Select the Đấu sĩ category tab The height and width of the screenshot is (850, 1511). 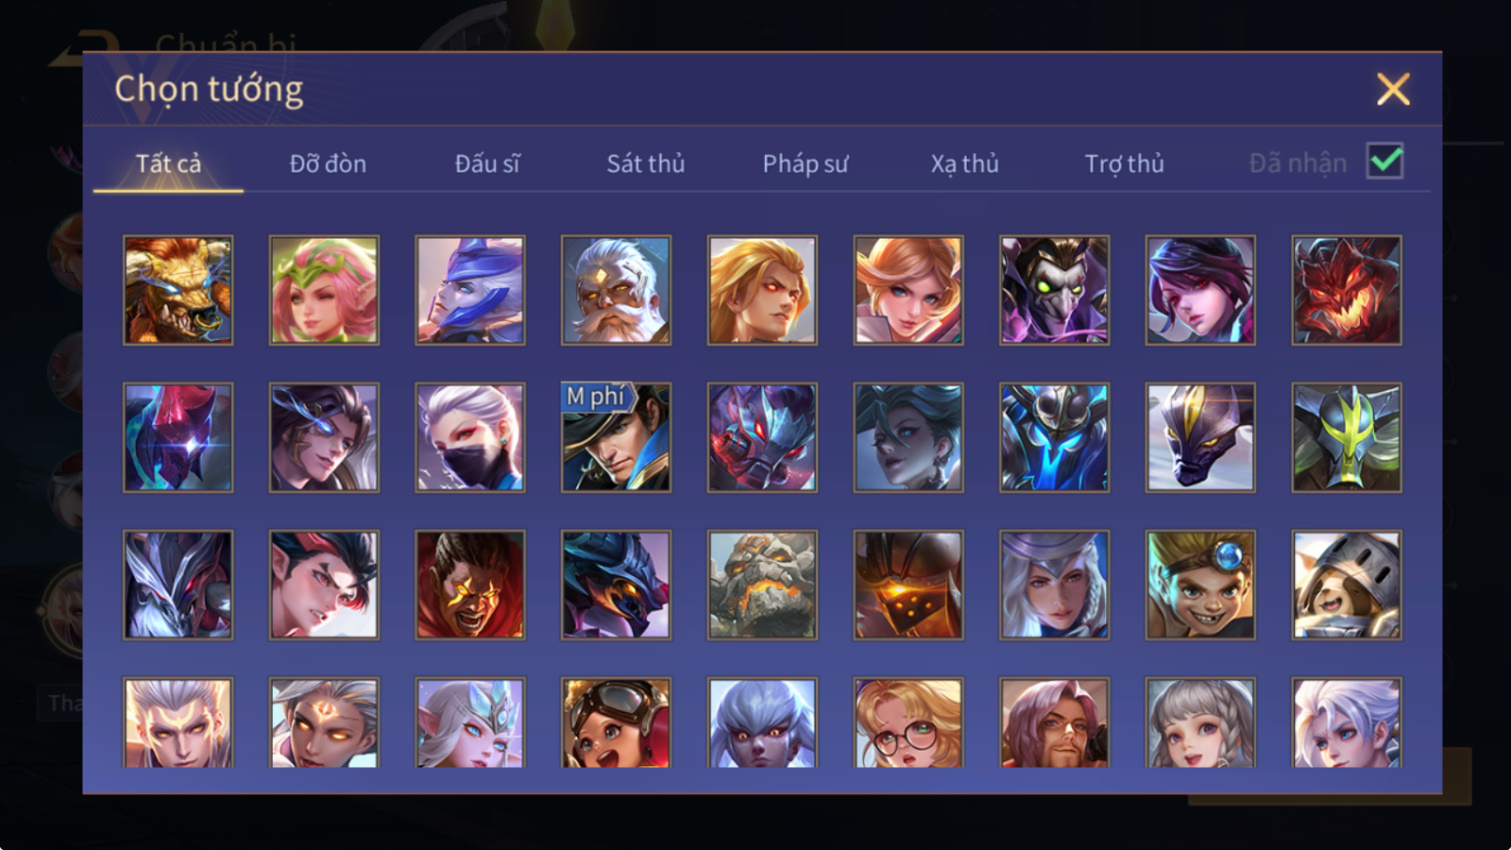pos(487,163)
